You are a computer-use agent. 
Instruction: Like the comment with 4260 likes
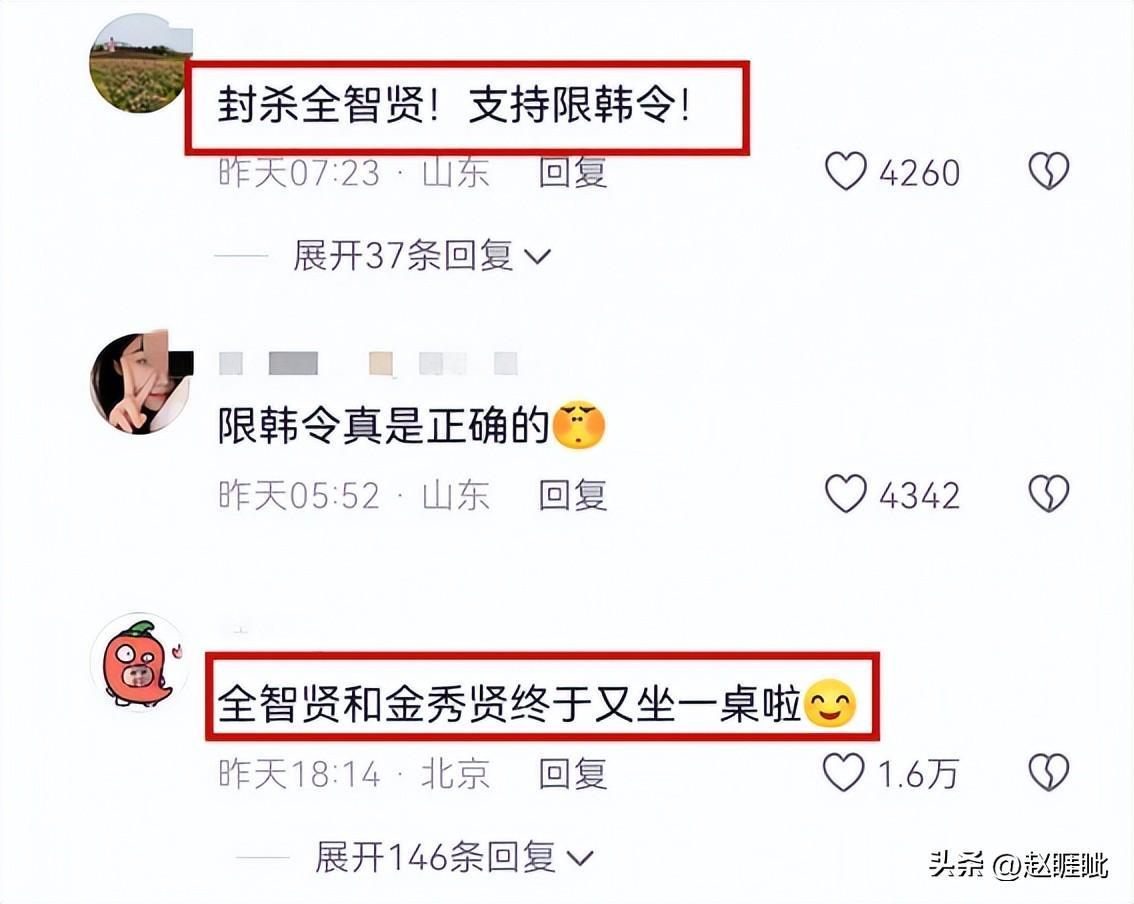click(x=845, y=171)
